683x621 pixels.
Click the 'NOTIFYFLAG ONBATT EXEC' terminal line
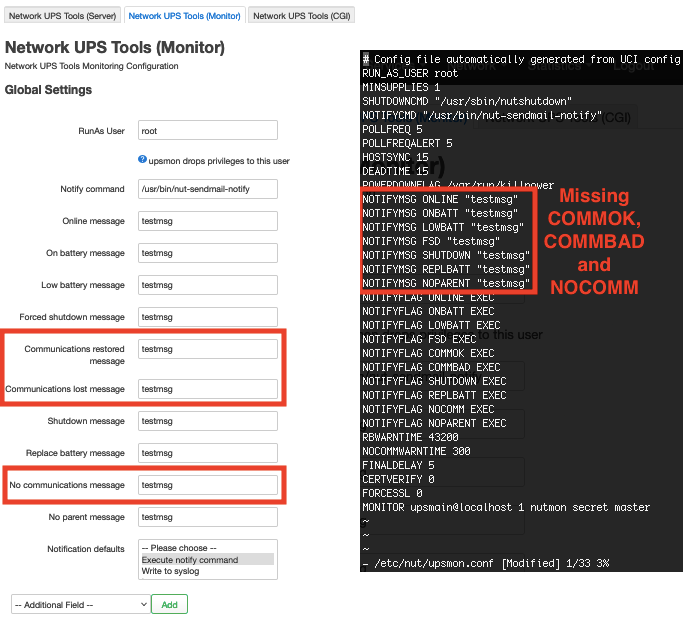pos(428,311)
